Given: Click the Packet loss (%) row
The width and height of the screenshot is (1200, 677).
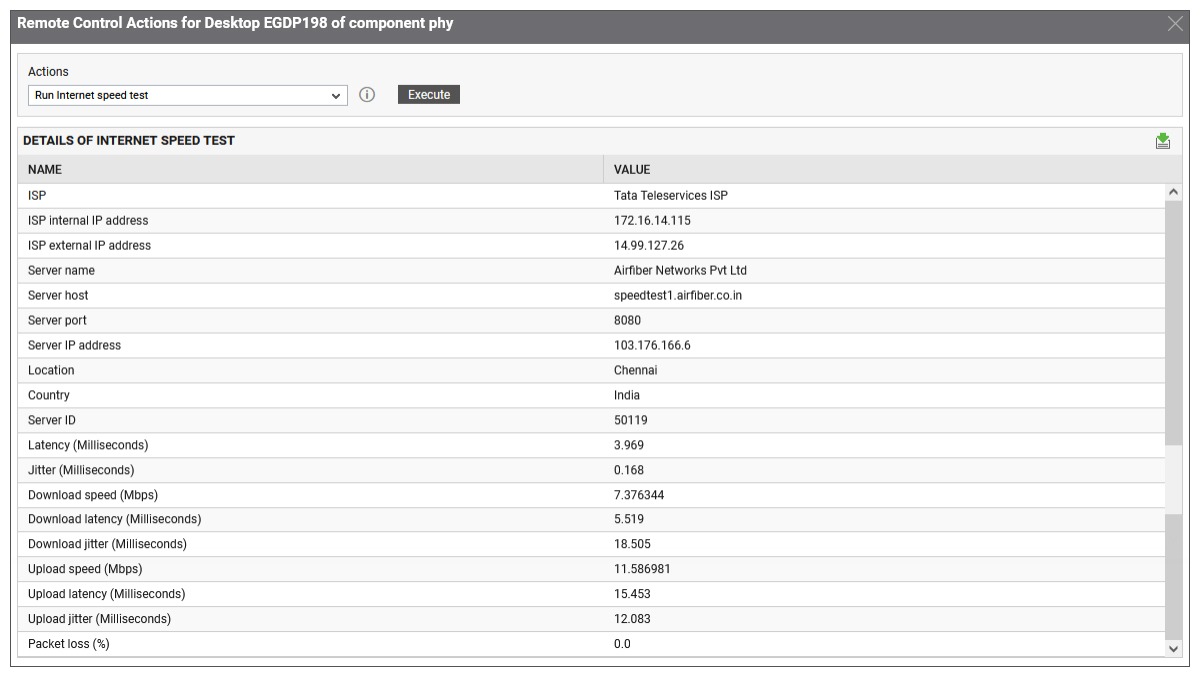Looking at the screenshot, I should click(69, 644).
